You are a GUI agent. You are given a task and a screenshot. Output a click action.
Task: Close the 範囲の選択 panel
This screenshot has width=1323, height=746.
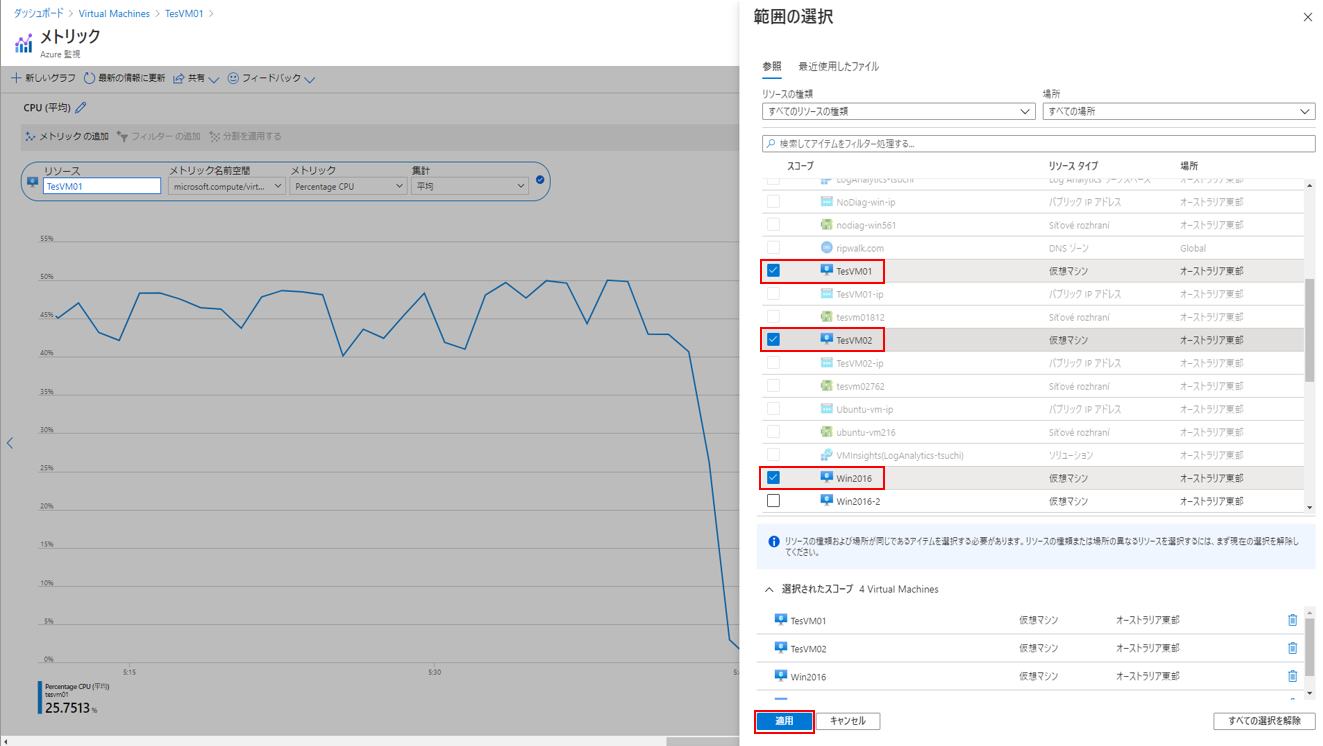[1307, 17]
